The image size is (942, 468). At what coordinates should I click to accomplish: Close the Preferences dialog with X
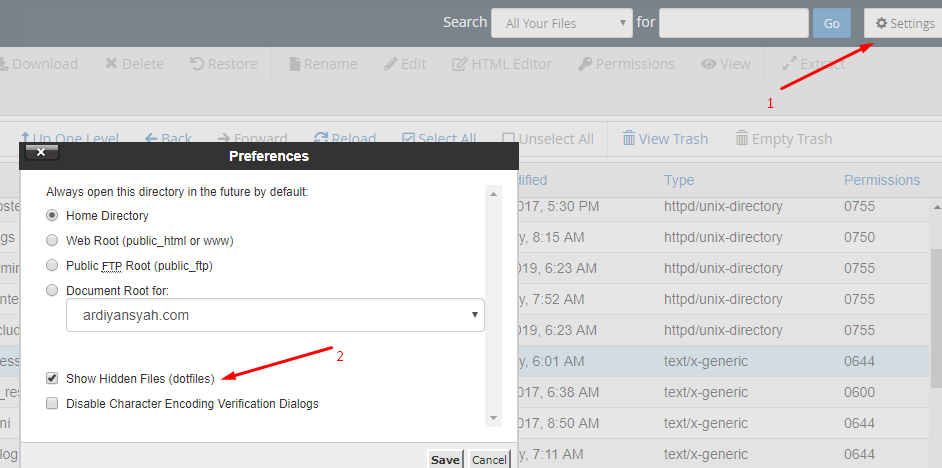[x=41, y=153]
